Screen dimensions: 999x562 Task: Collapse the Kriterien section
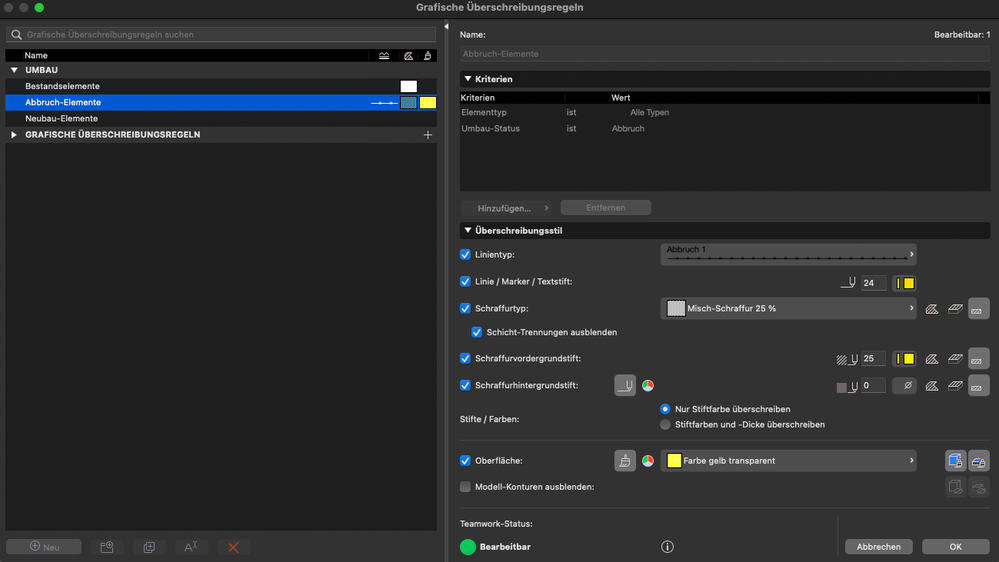point(468,79)
